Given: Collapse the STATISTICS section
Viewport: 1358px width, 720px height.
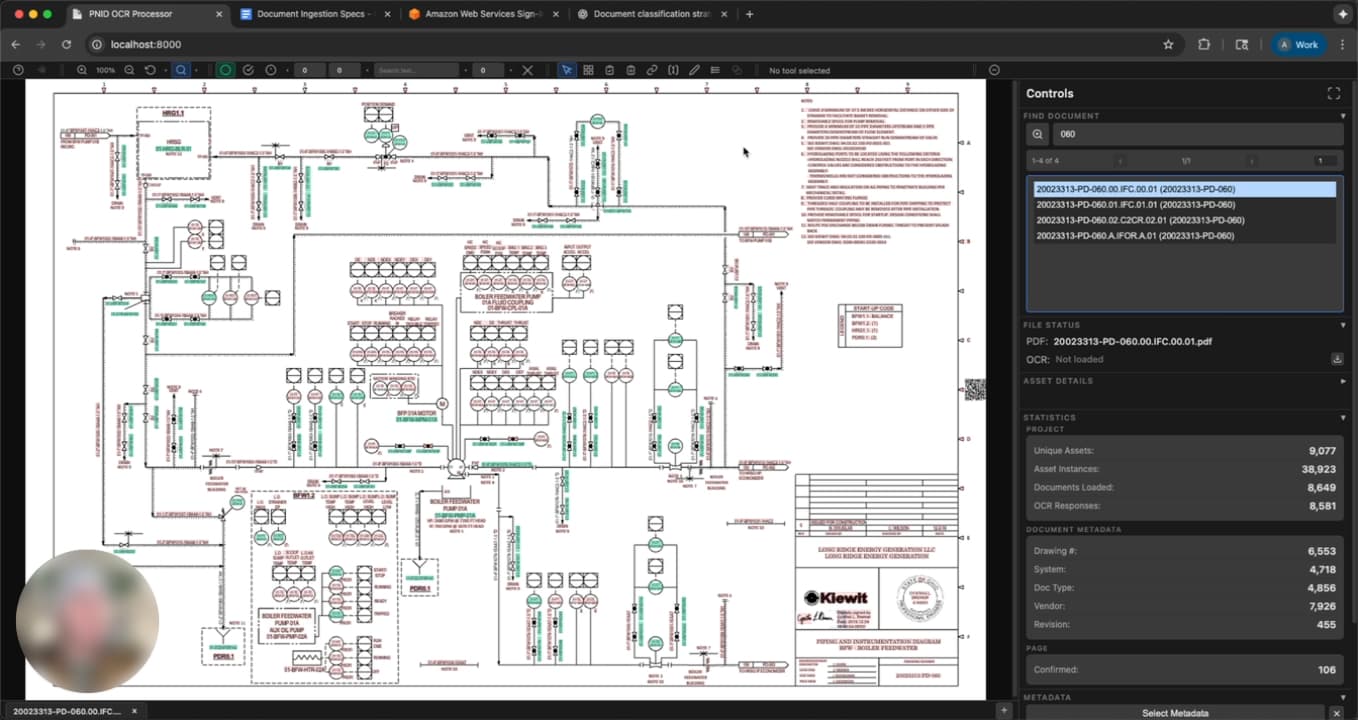Looking at the screenshot, I should tap(1341, 417).
